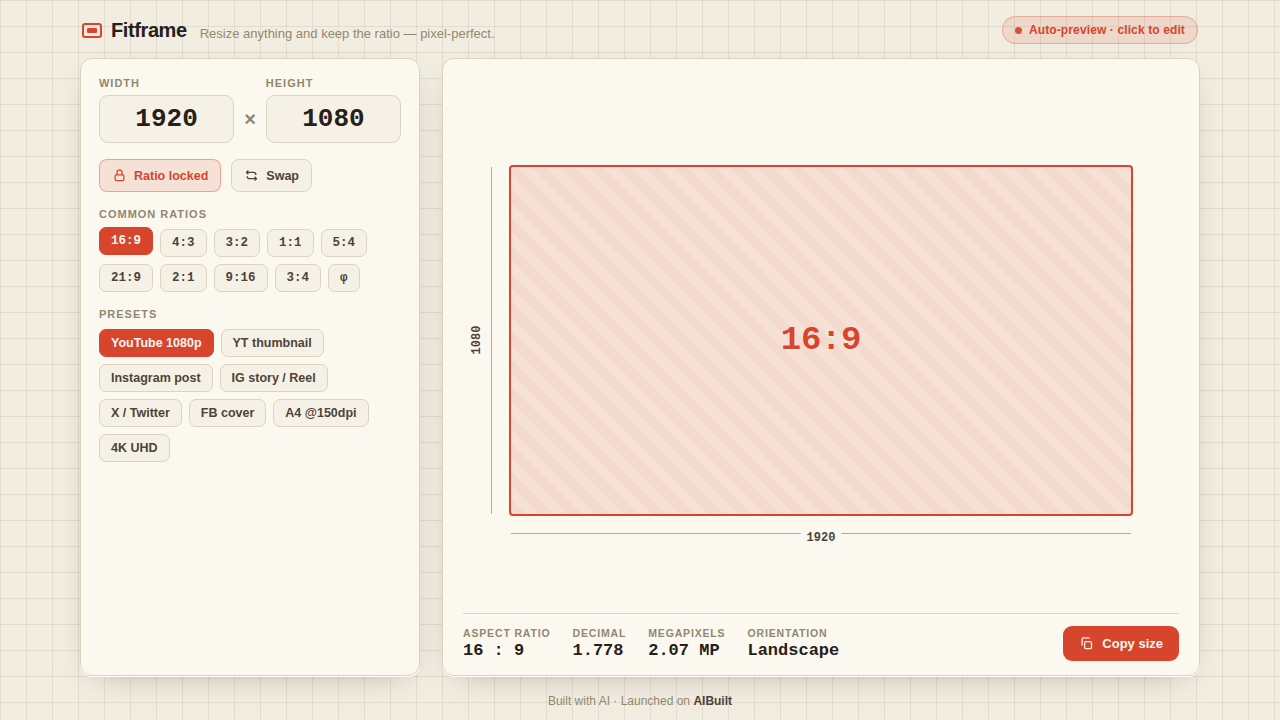The image size is (1280, 720).
Task: Choose the Instagram post preset
Action: pos(156,378)
